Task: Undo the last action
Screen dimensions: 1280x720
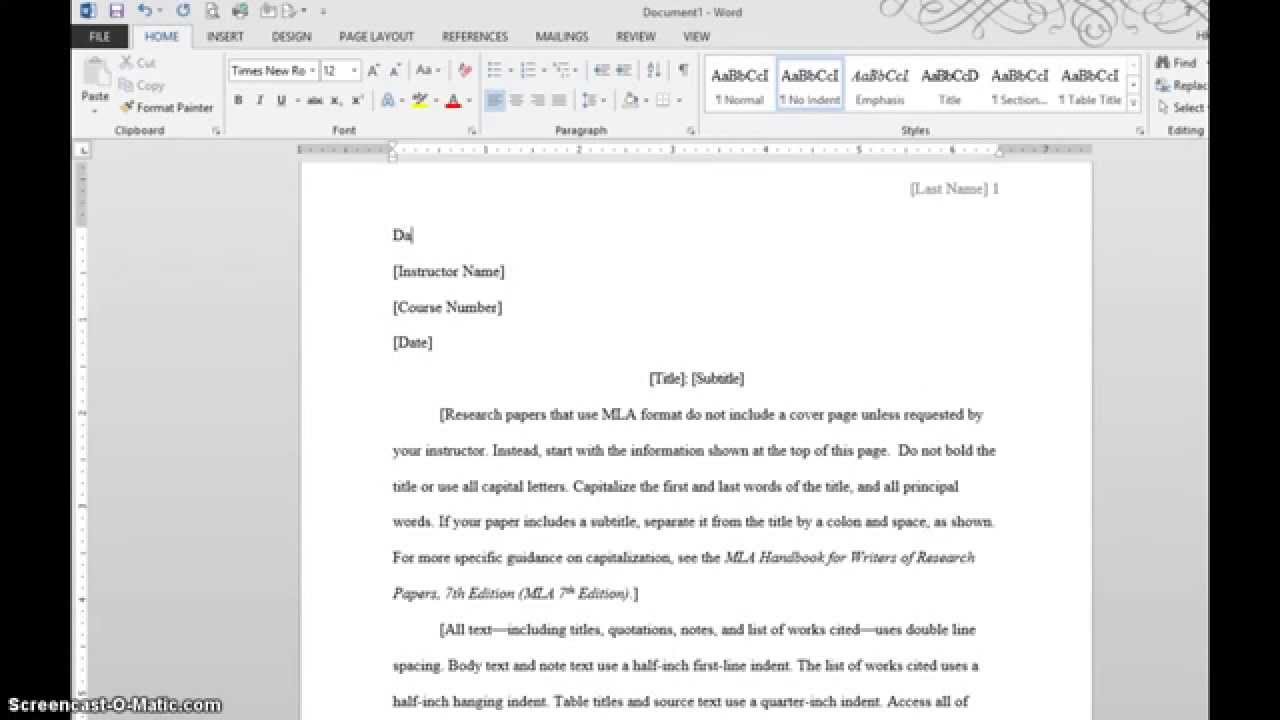Action: pyautogui.click(x=145, y=11)
